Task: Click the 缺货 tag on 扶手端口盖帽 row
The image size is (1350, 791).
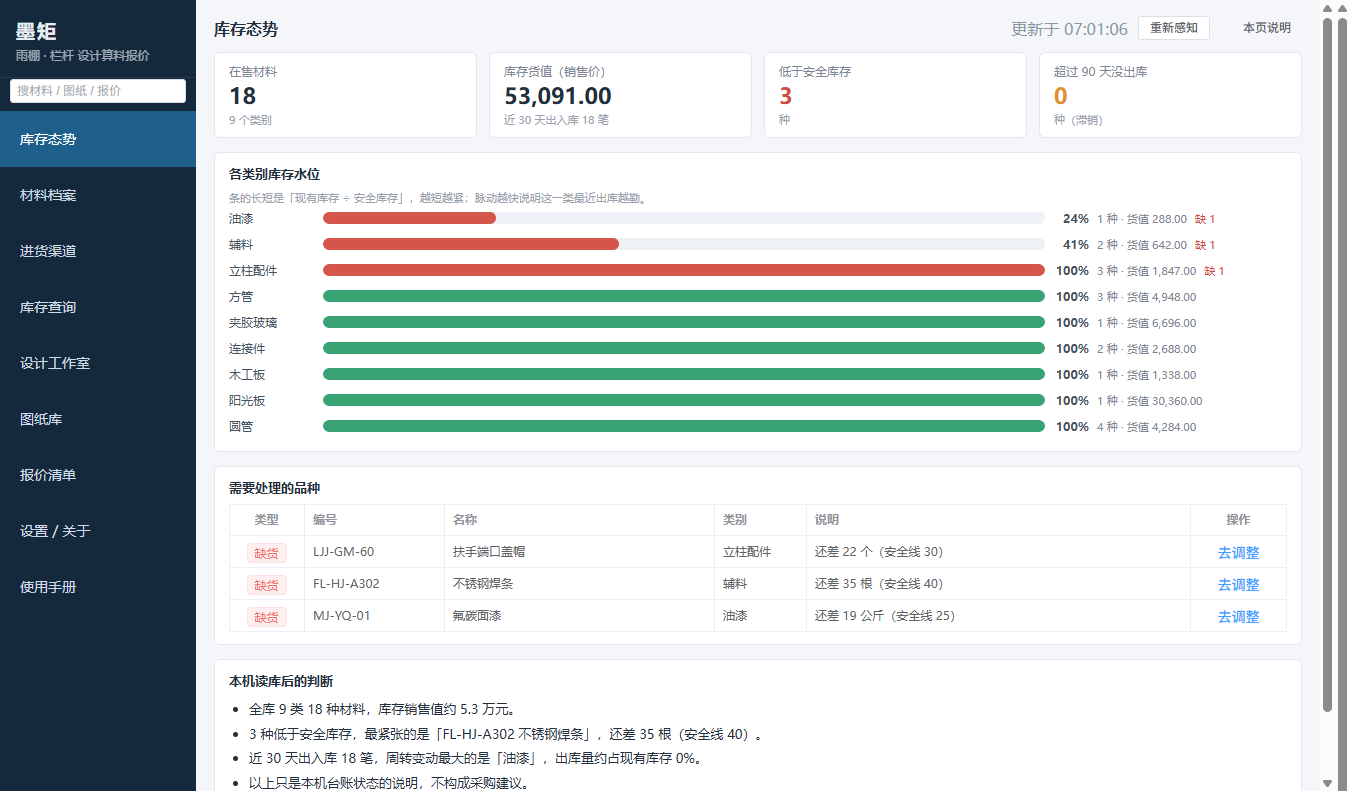Action: pos(267,552)
